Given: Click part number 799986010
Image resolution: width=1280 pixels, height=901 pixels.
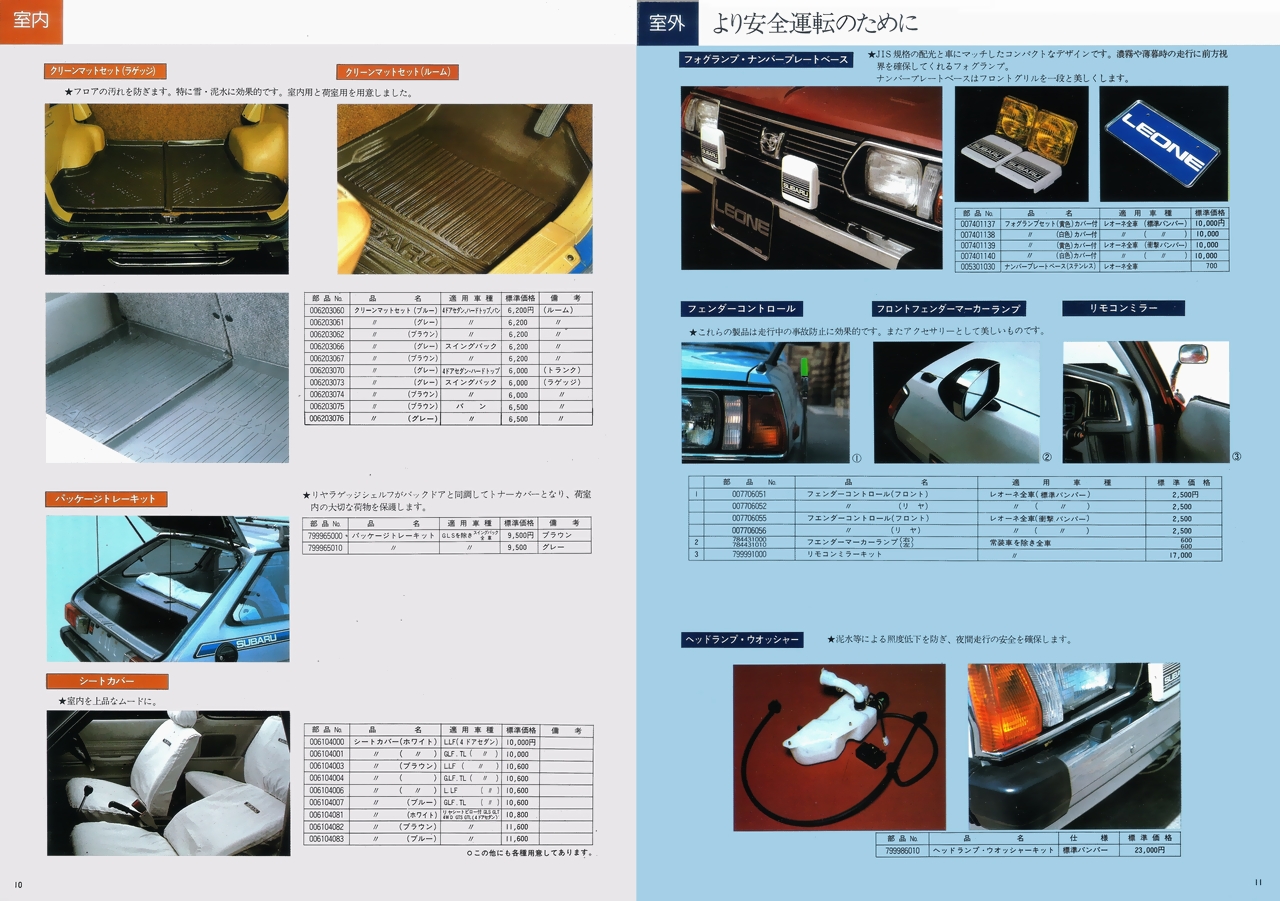Looking at the screenshot, I should tap(902, 850).
